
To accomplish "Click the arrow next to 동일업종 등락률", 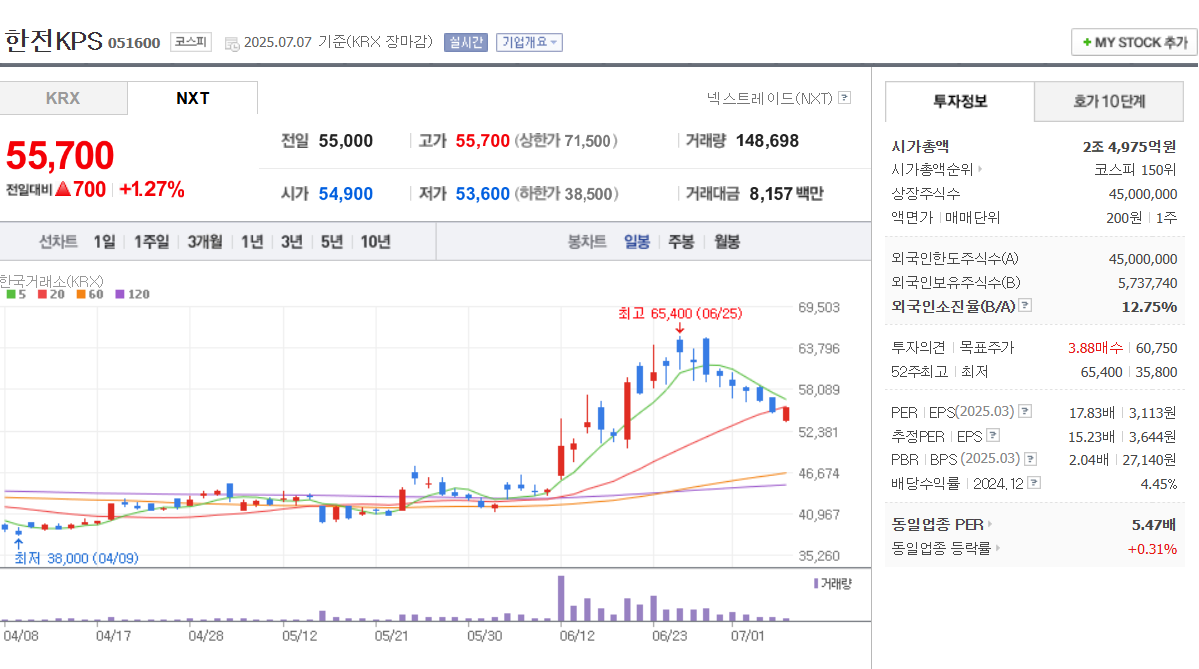I will (x=998, y=547).
